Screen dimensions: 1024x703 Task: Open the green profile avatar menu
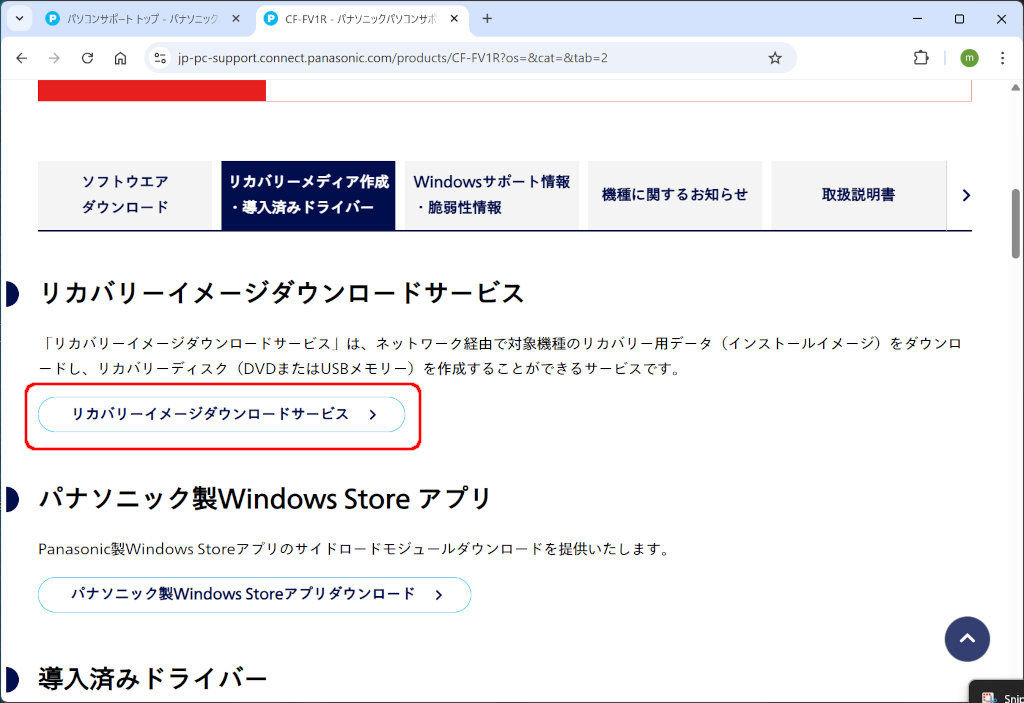tap(969, 58)
